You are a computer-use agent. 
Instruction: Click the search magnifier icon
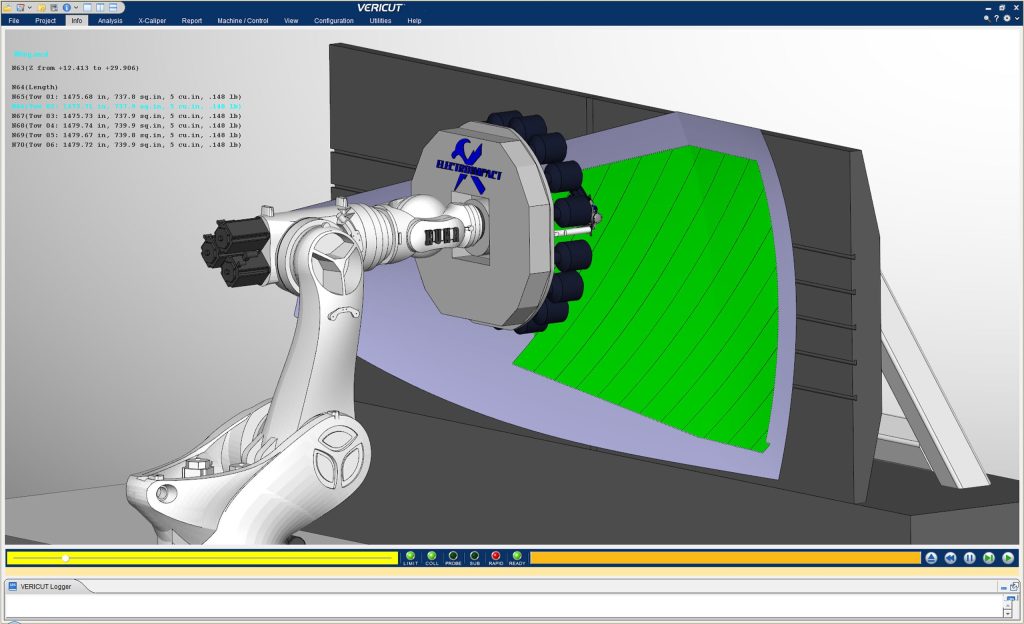point(987,18)
